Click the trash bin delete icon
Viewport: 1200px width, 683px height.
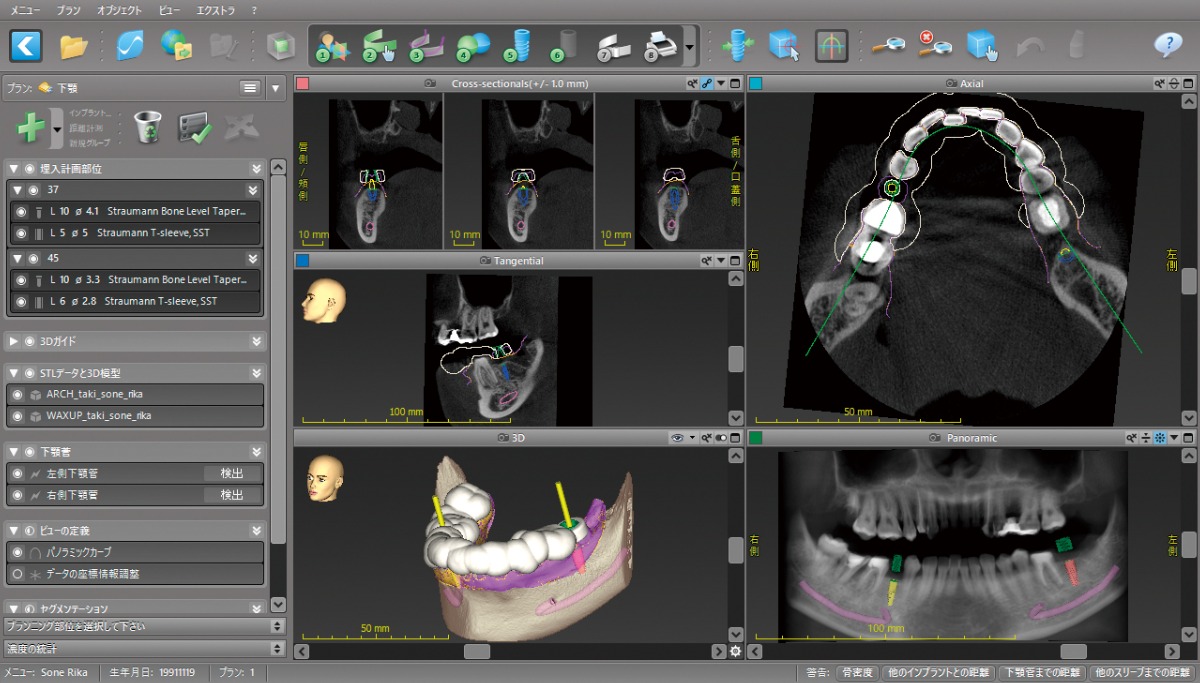coord(147,127)
